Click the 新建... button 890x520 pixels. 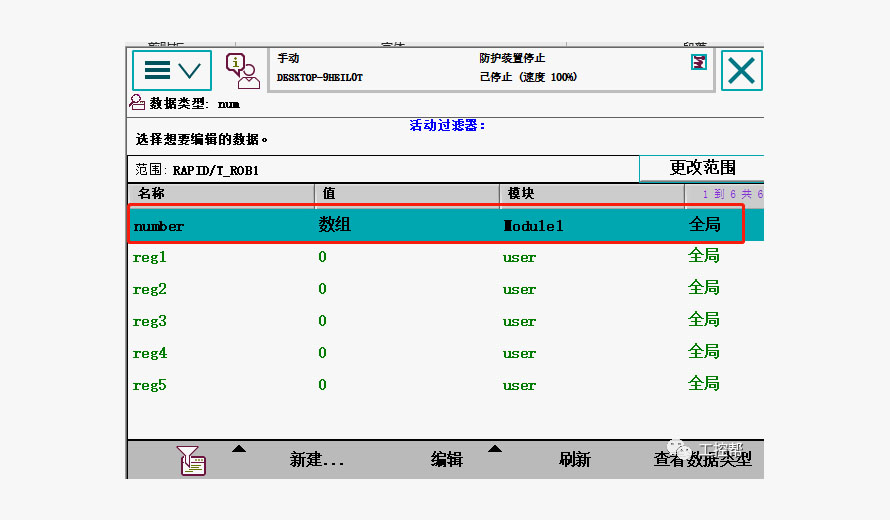(317, 459)
